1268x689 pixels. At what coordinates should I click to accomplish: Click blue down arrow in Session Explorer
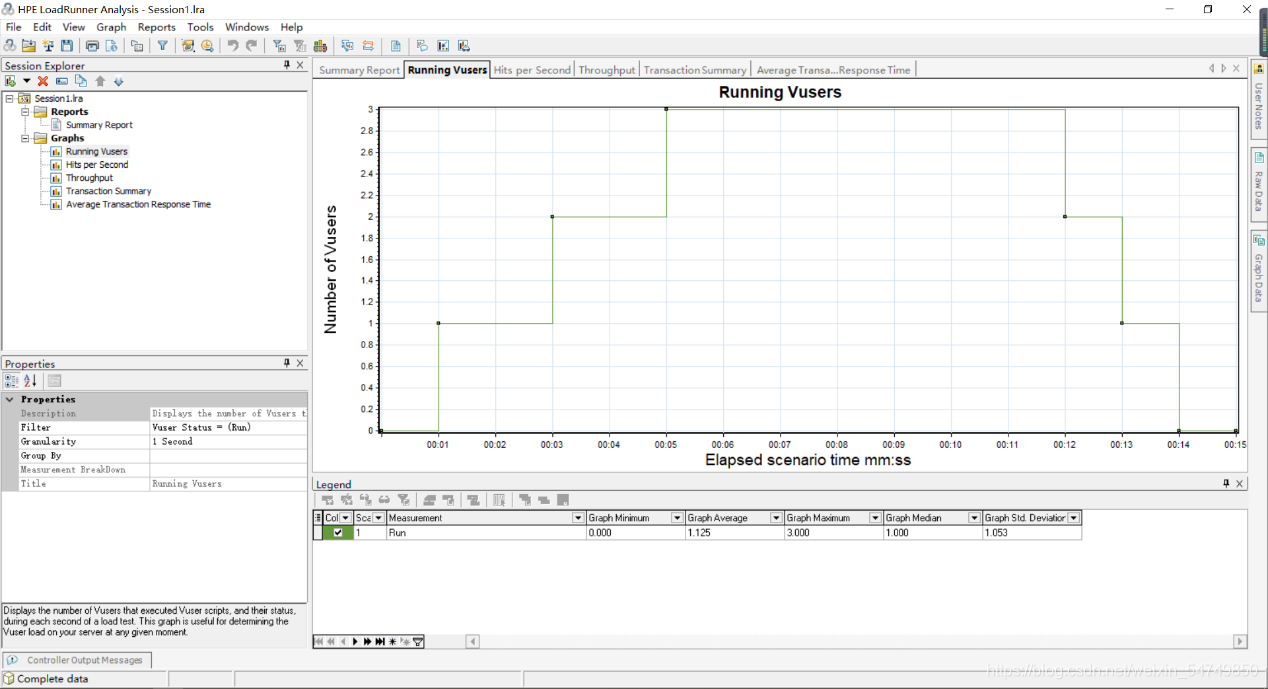118,81
